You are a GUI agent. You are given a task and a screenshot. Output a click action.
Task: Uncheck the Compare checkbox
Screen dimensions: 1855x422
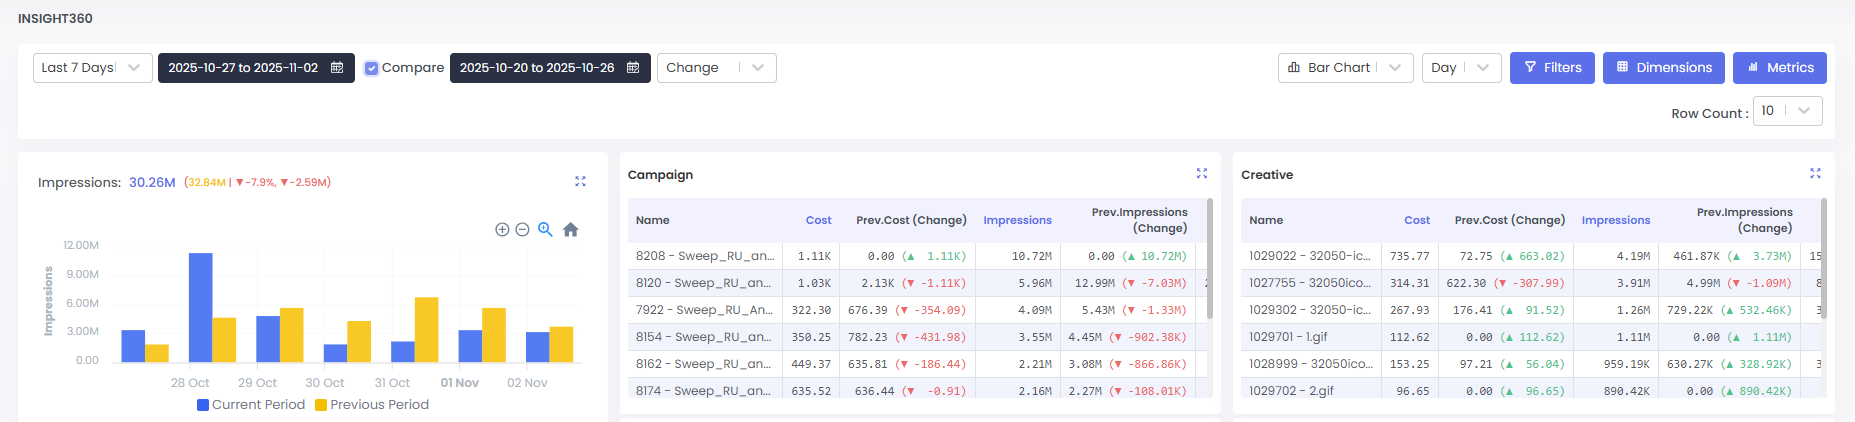click(371, 68)
